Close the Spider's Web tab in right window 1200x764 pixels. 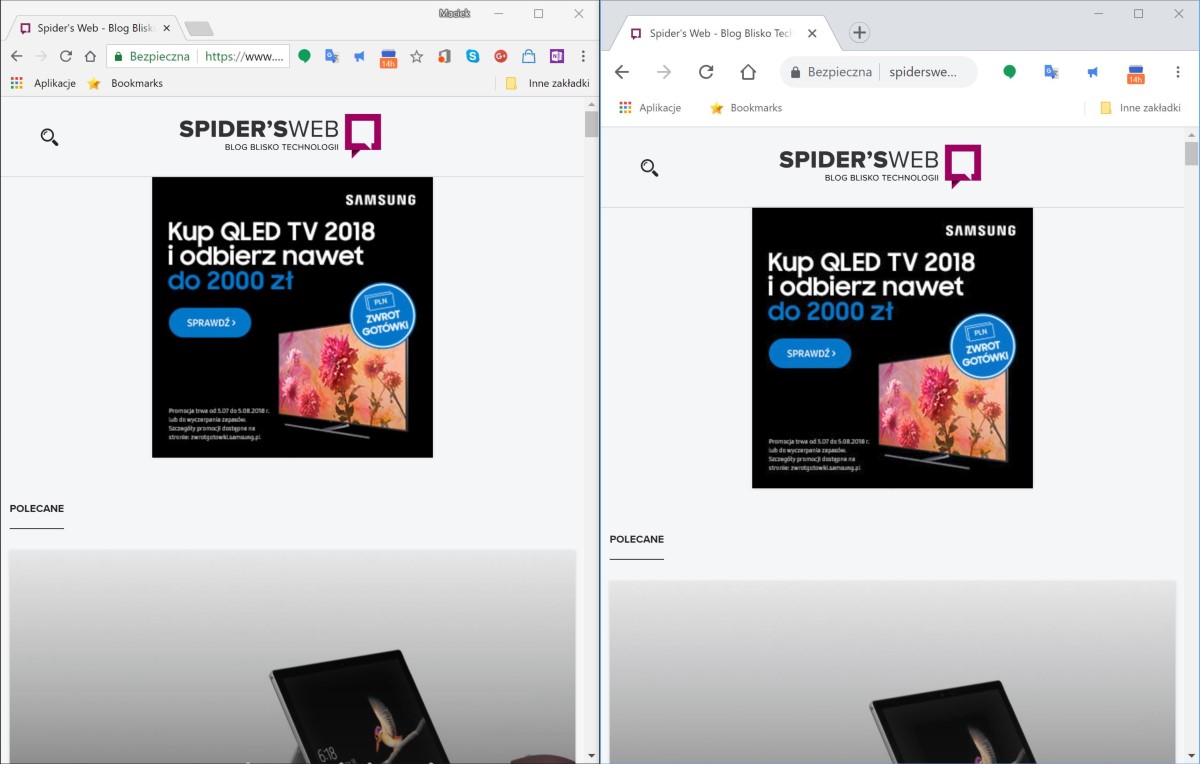click(812, 33)
